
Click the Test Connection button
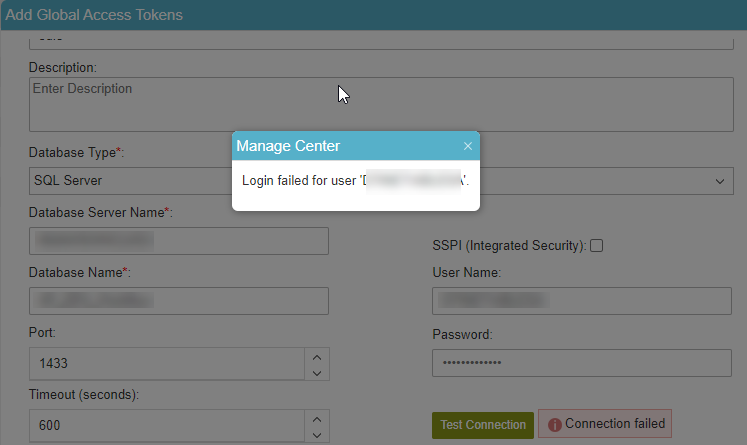(483, 425)
